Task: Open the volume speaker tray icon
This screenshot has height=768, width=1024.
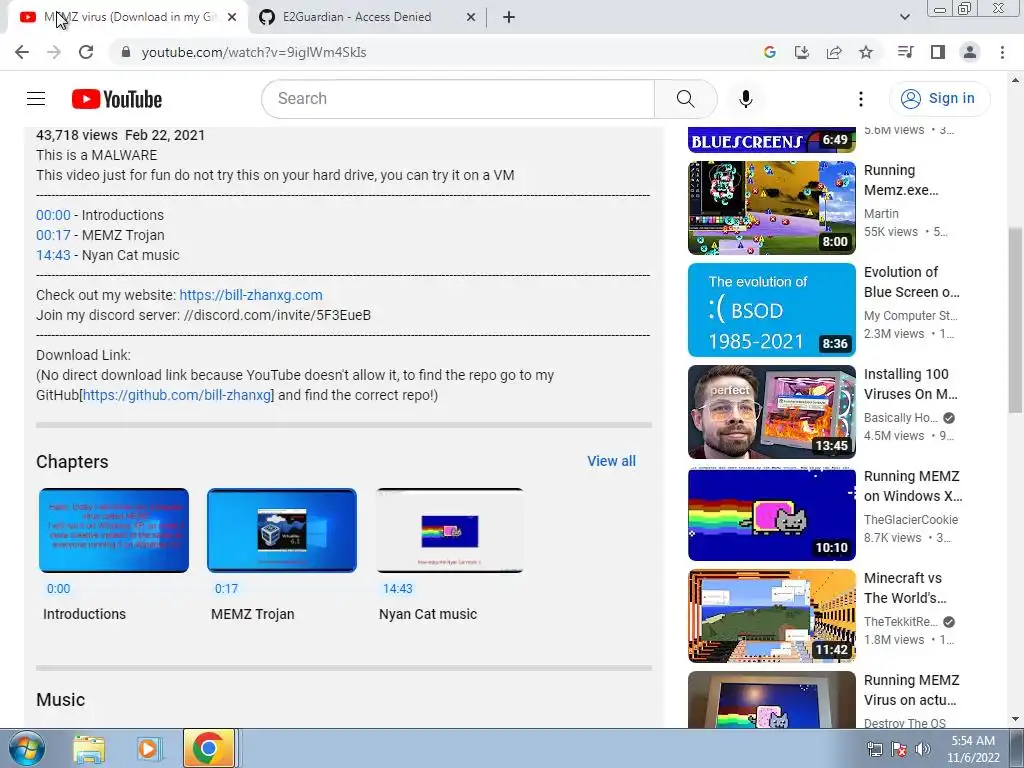Action: (x=923, y=749)
